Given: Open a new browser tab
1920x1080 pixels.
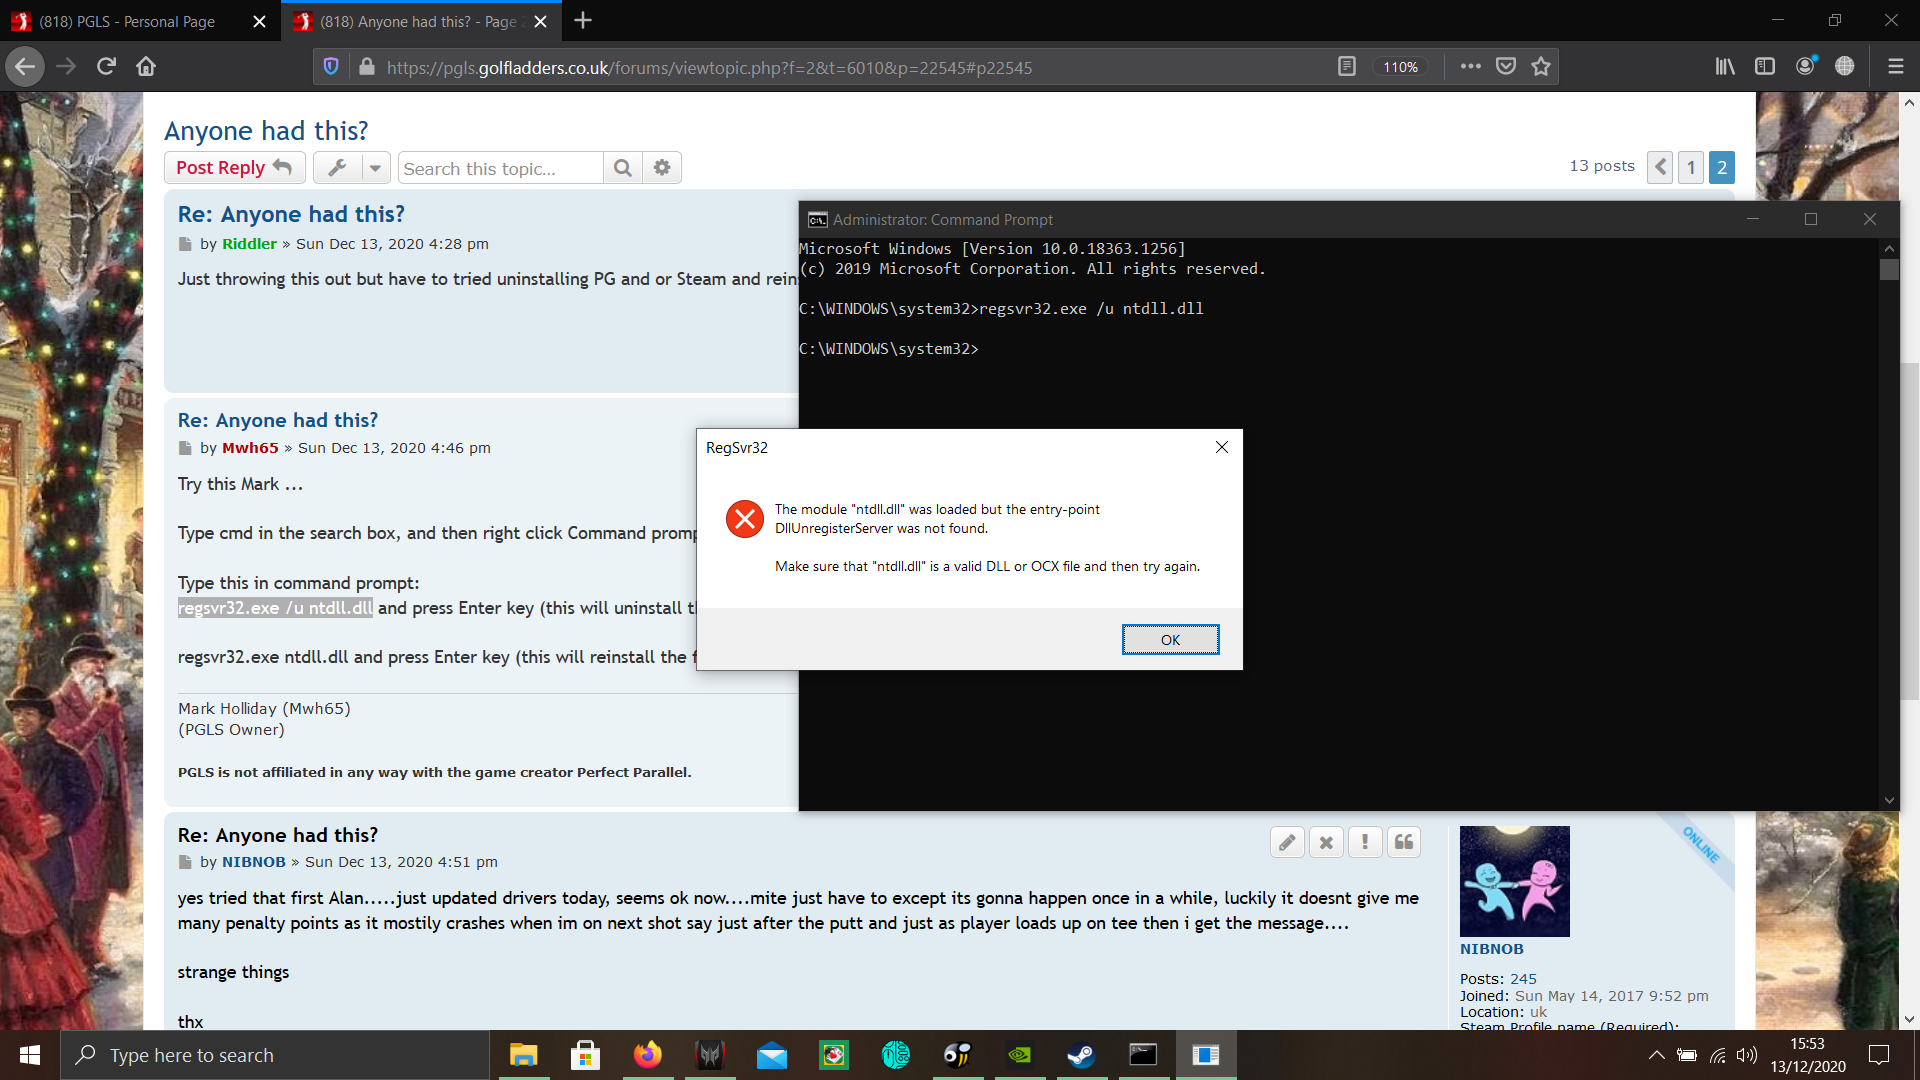Looking at the screenshot, I should (583, 21).
